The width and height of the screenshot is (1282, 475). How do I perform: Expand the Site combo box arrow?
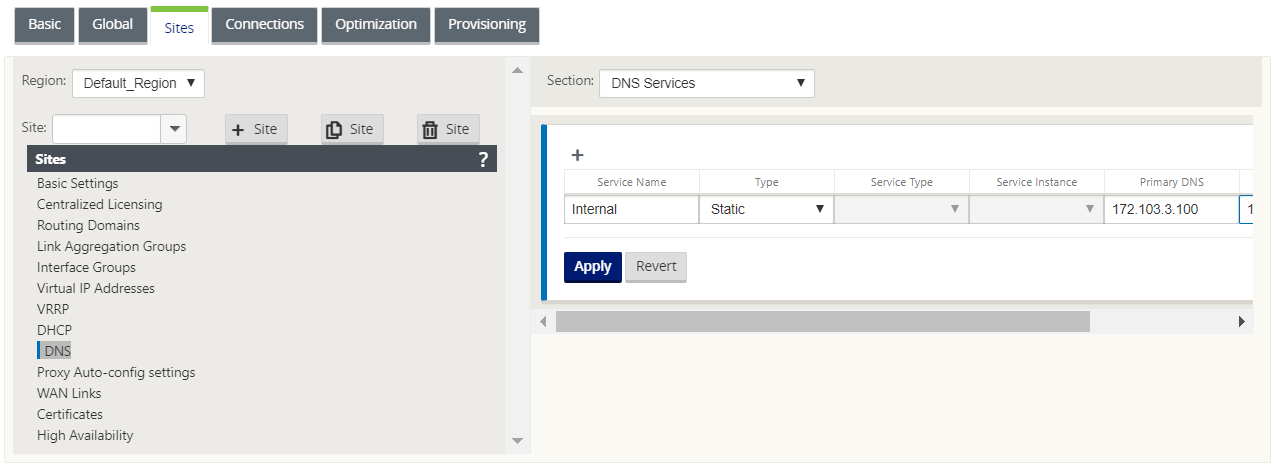[x=174, y=129]
